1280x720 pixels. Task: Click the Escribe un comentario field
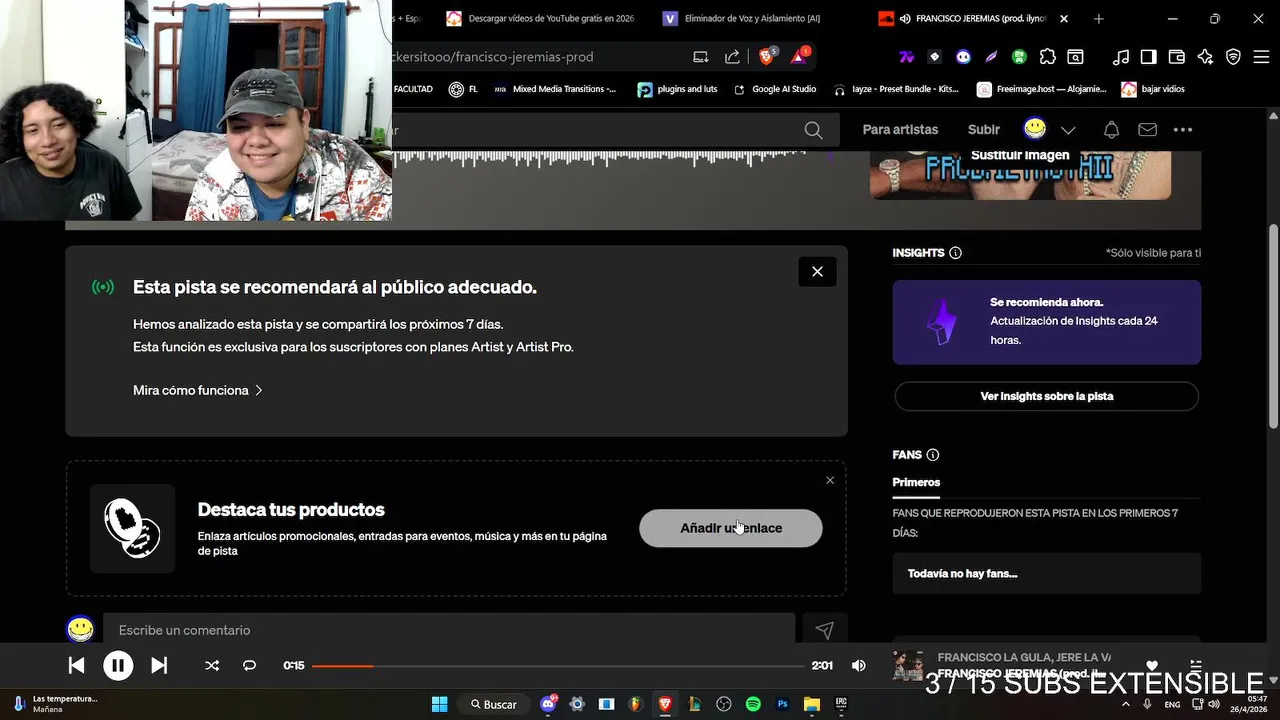tap(449, 630)
